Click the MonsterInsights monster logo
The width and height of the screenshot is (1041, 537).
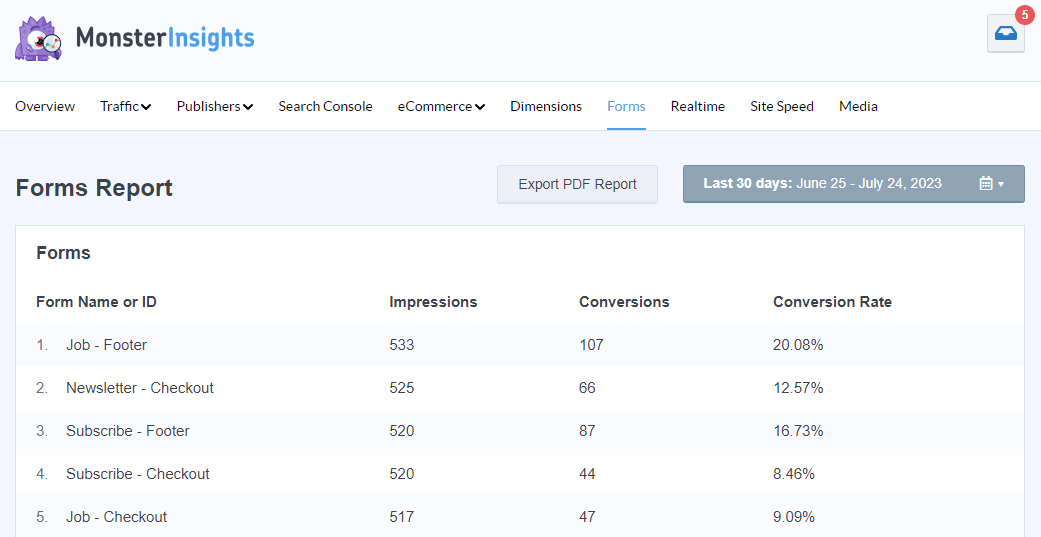coord(39,39)
